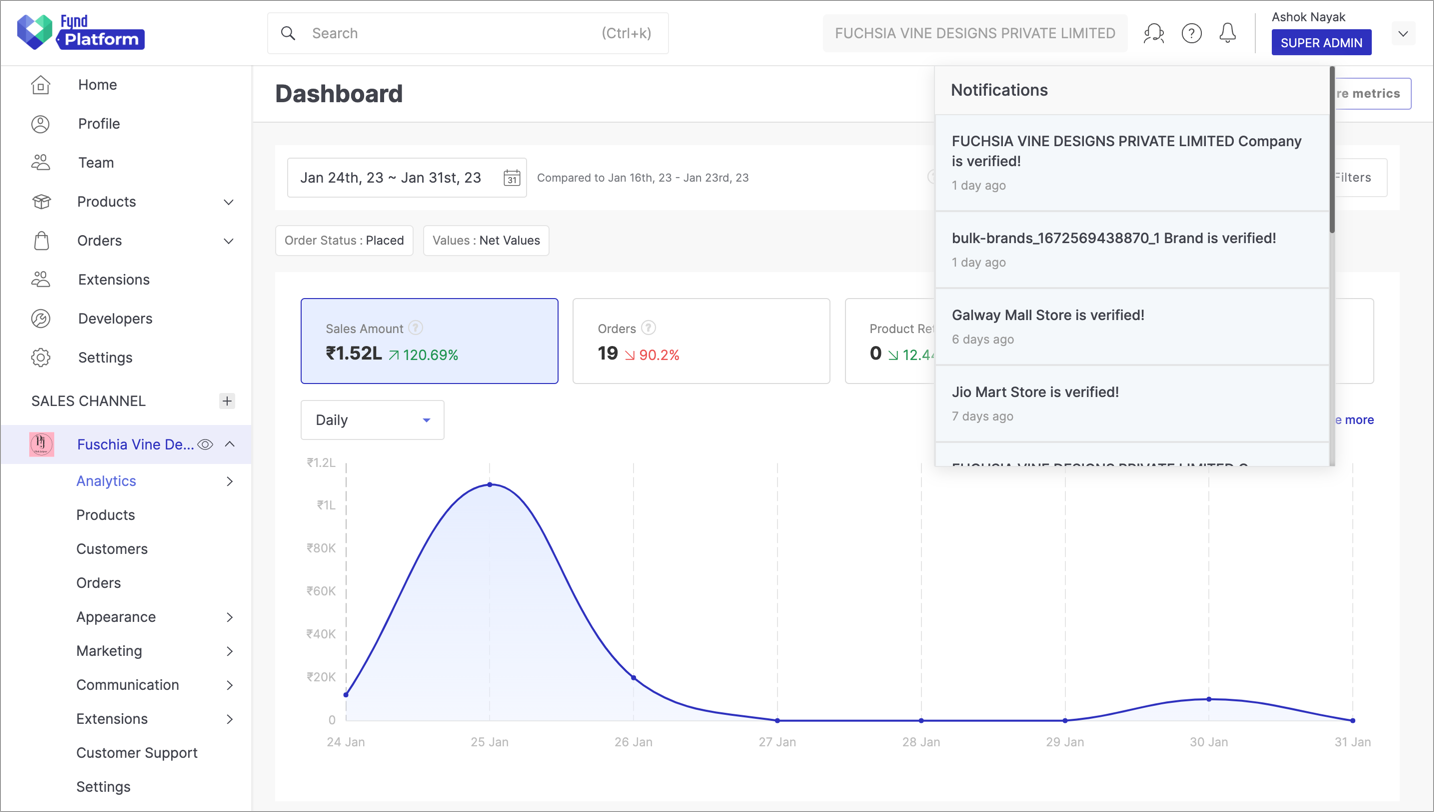Click the Ashok Nayak user name
The height and width of the screenshot is (812, 1434).
tap(1308, 17)
